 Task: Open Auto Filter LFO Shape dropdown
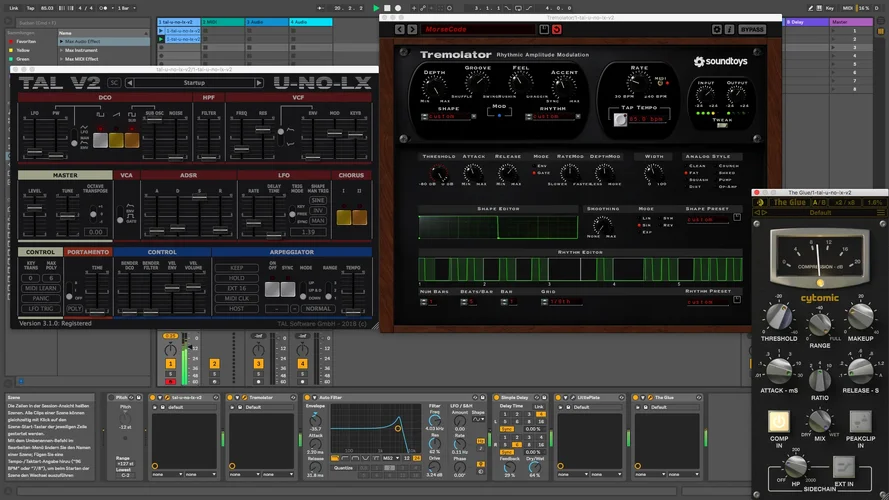pyautogui.click(x=479, y=419)
